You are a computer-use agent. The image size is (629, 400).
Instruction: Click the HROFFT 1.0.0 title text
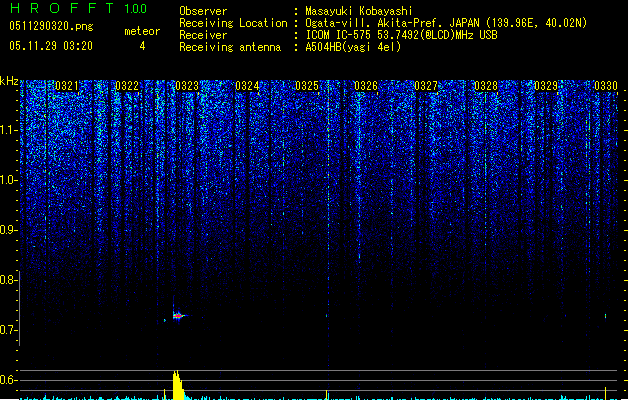78,8
